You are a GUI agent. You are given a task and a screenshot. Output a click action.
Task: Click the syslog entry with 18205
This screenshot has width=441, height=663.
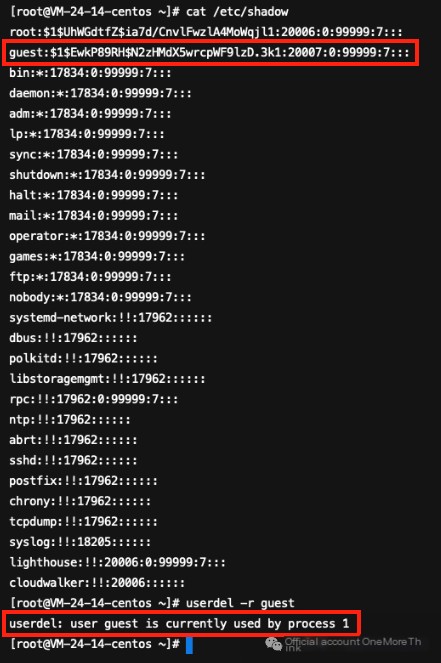[x=80, y=542]
